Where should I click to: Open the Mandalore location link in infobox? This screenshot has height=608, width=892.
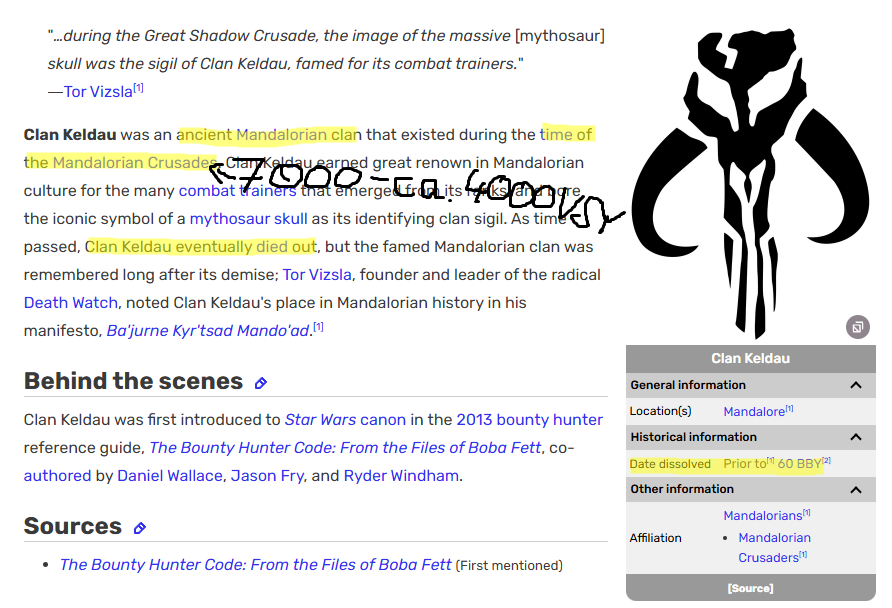pos(754,412)
